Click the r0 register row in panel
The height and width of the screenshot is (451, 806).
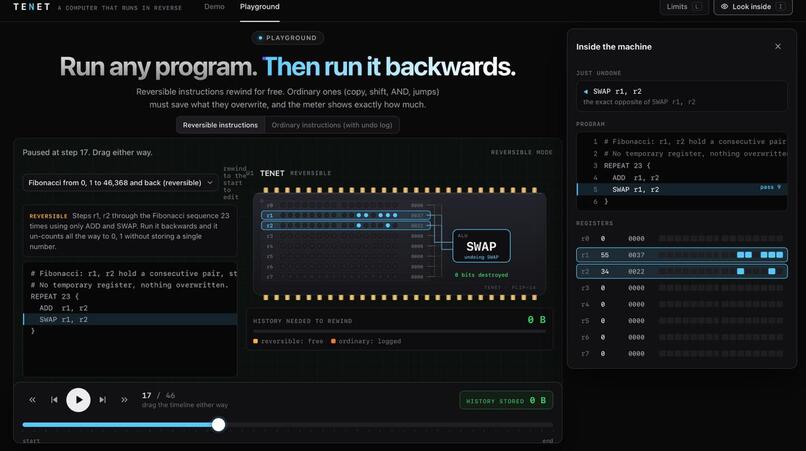coord(682,239)
